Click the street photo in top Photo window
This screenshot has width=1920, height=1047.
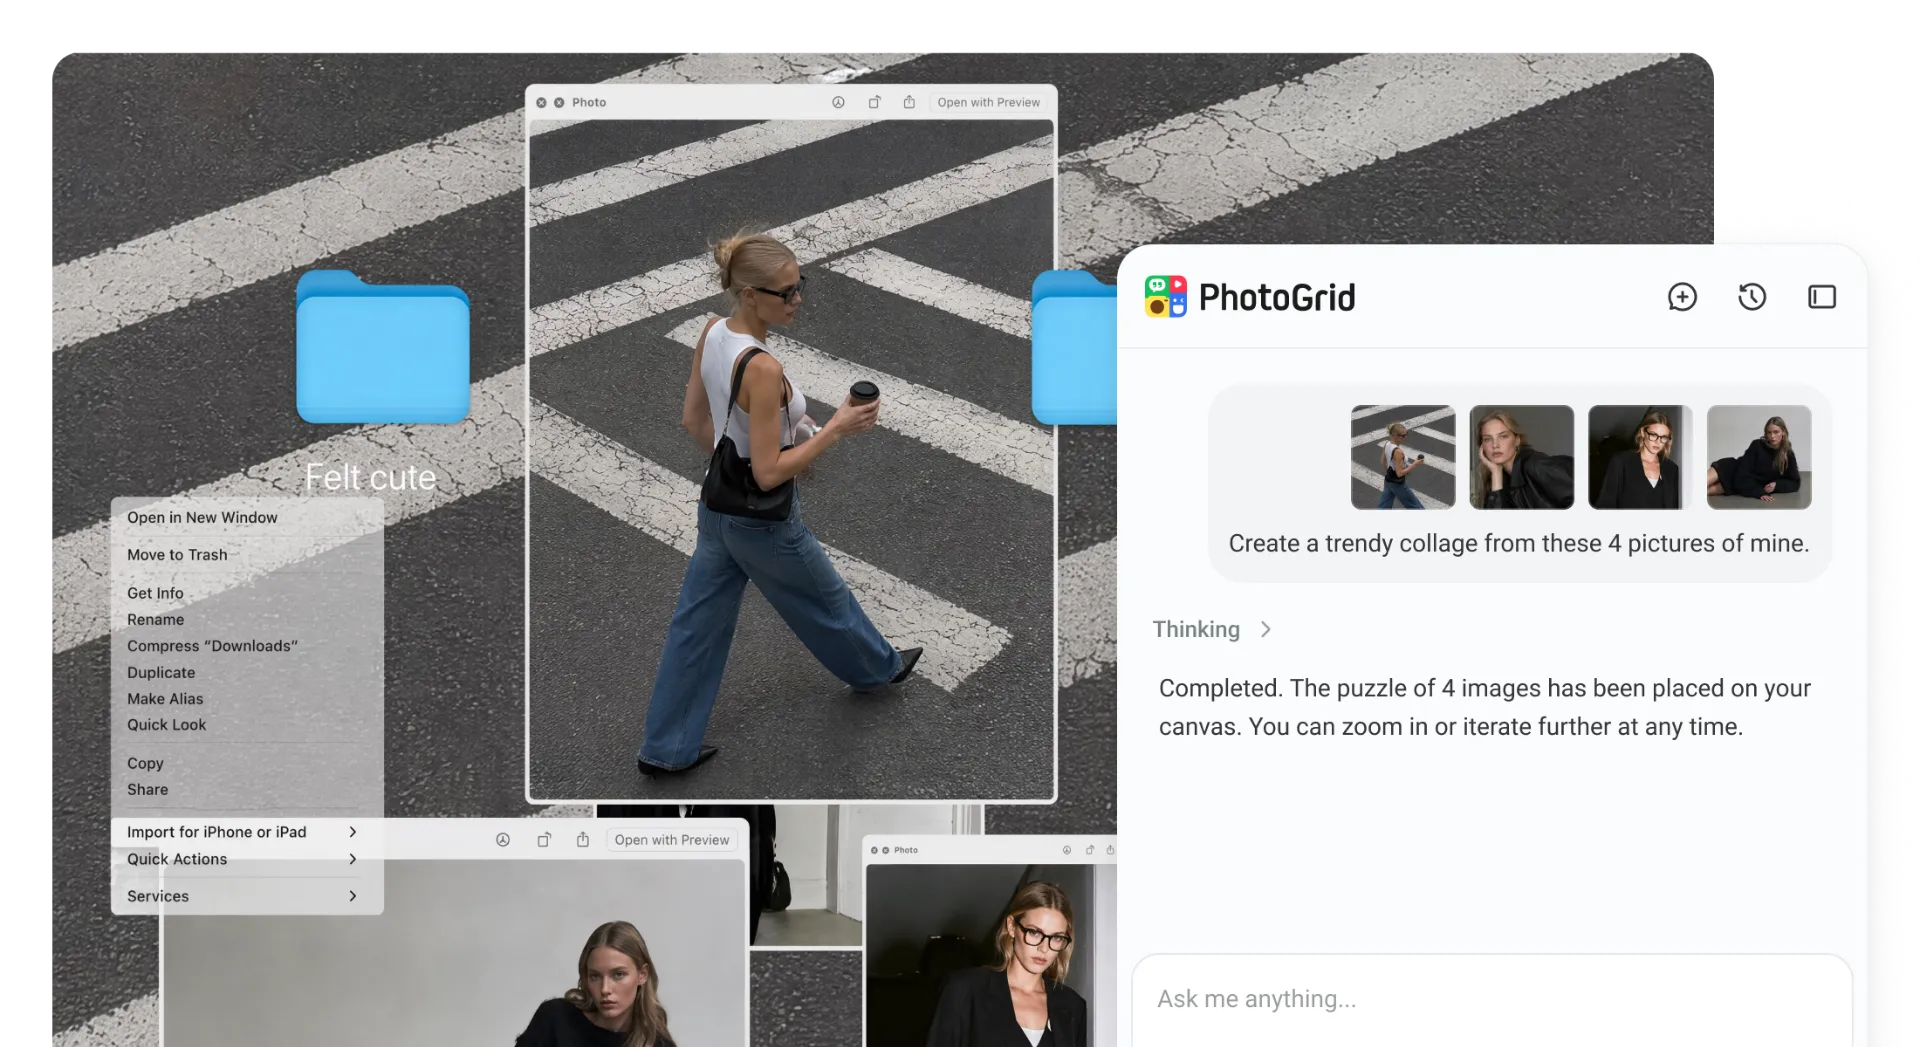(791, 460)
